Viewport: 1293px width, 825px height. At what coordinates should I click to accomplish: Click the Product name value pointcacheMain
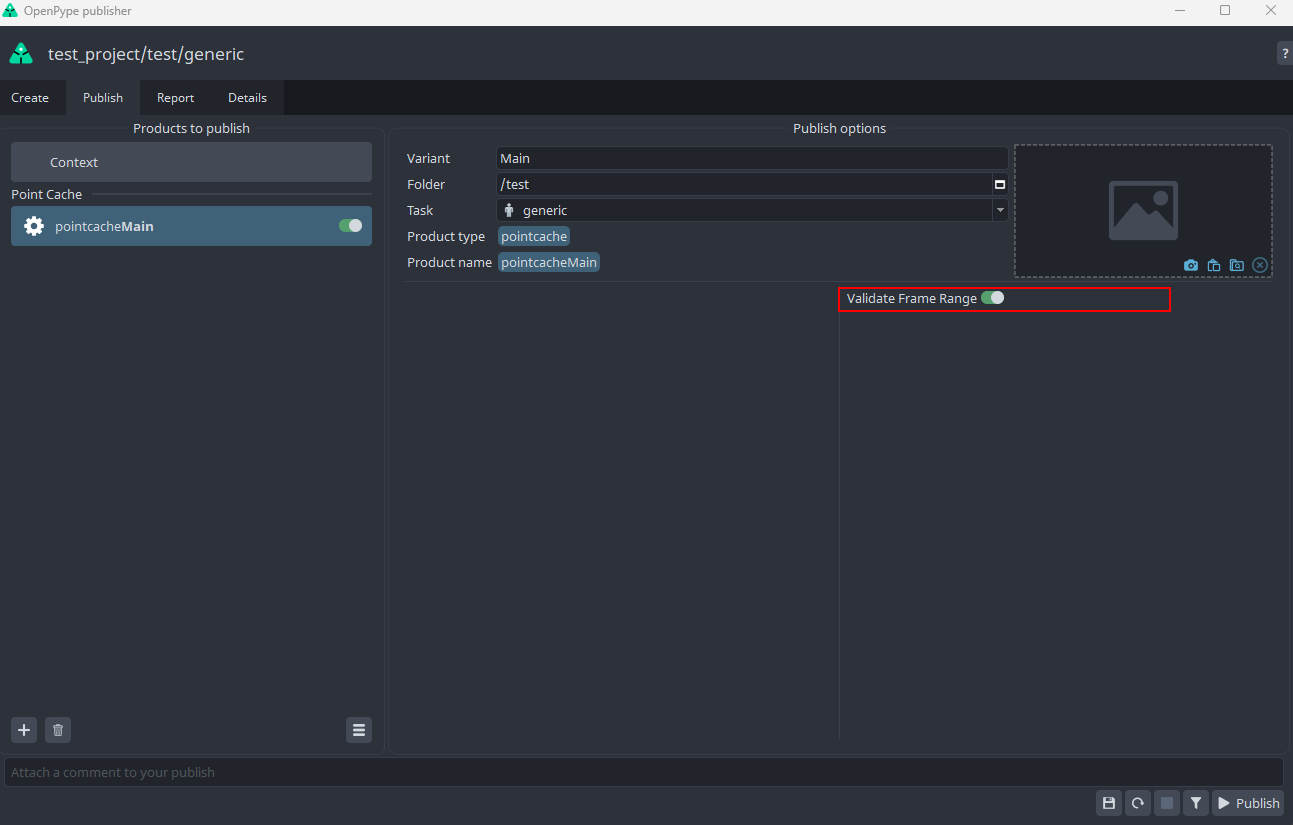[x=549, y=262]
